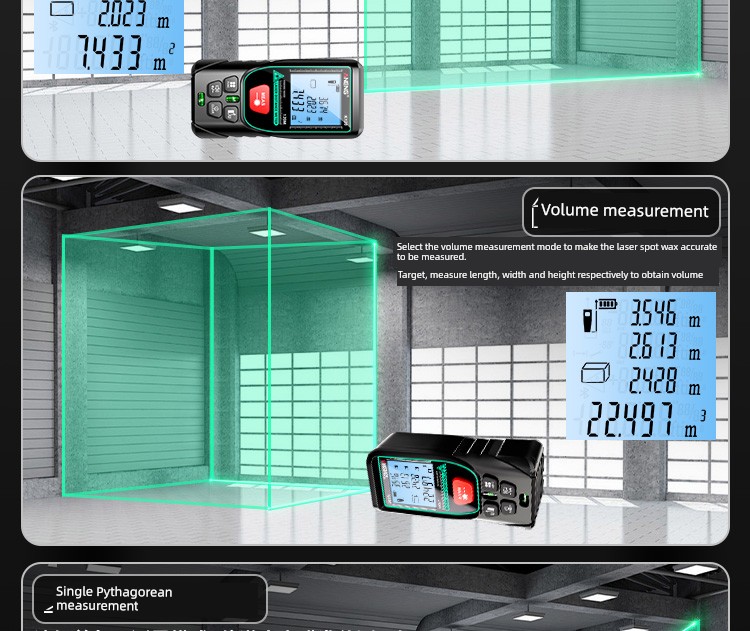Click the triangle icon beside Single Pythagorean

(x=48, y=609)
